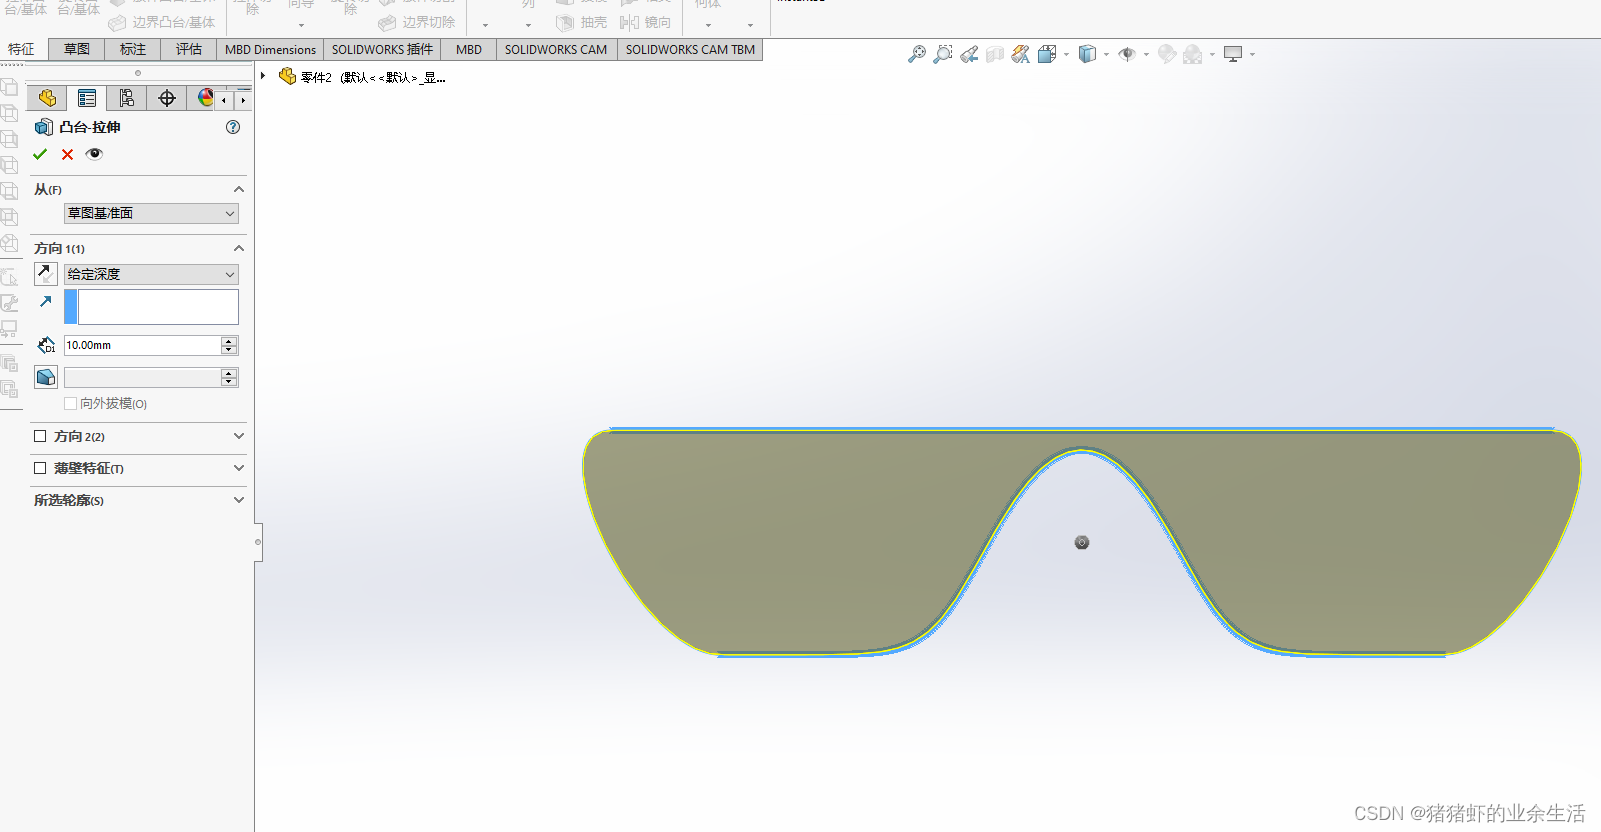Toggle the detailed preview eye icon
This screenshot has height=832, width=1601.
(94, 154)
